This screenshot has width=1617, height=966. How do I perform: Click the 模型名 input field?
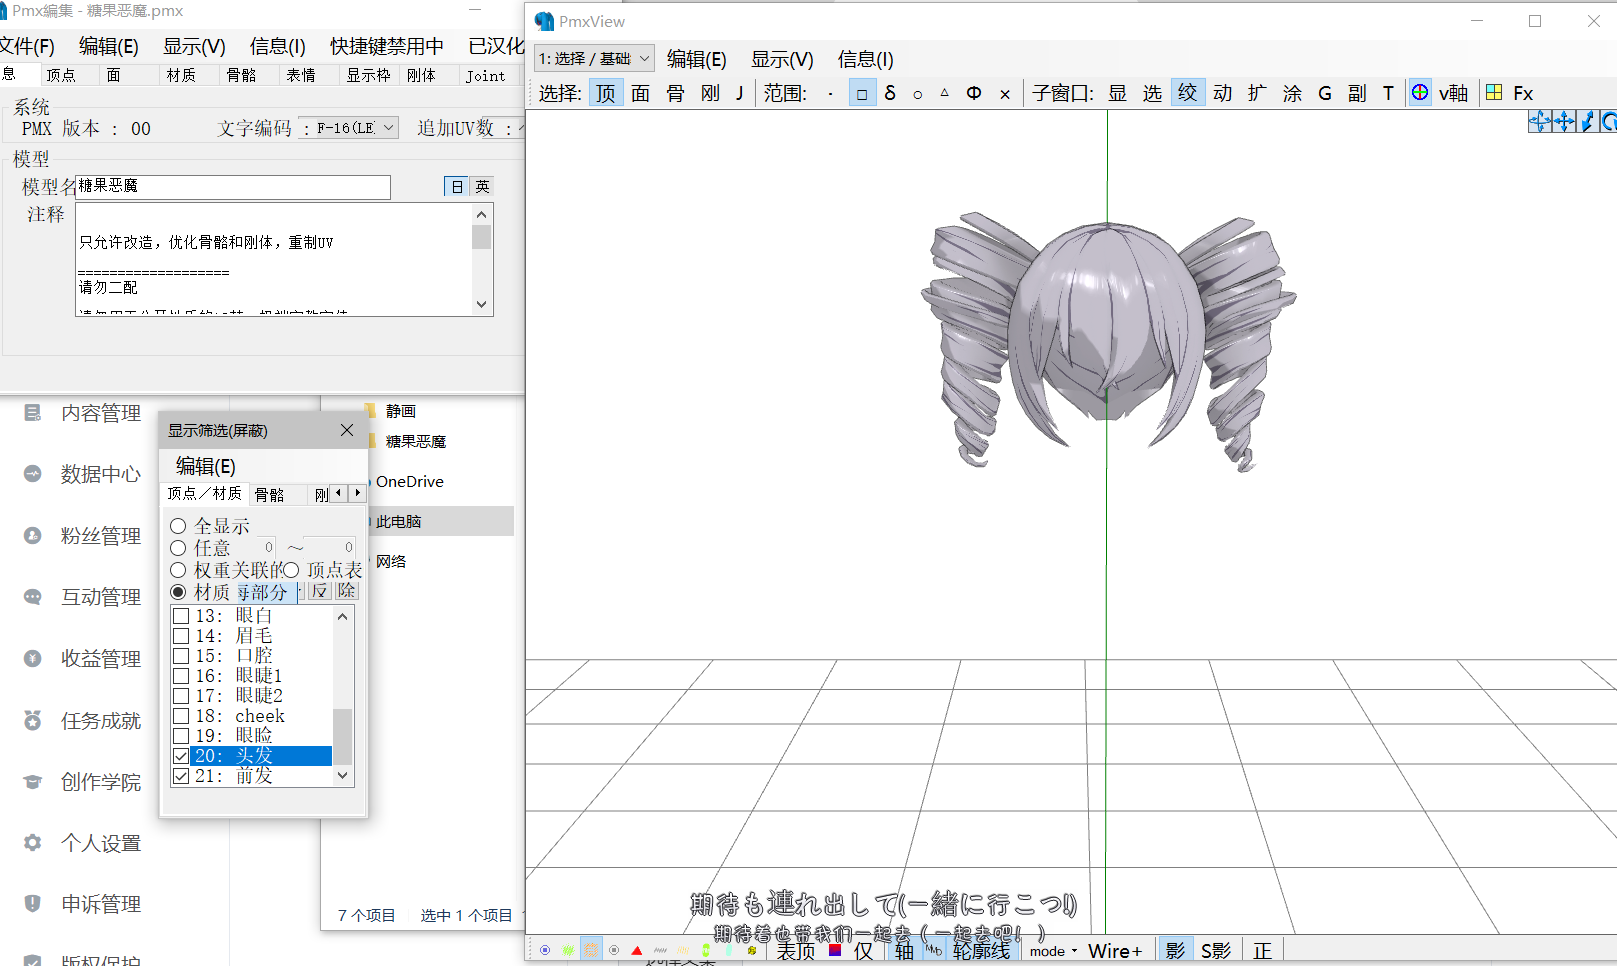[233, 187]
